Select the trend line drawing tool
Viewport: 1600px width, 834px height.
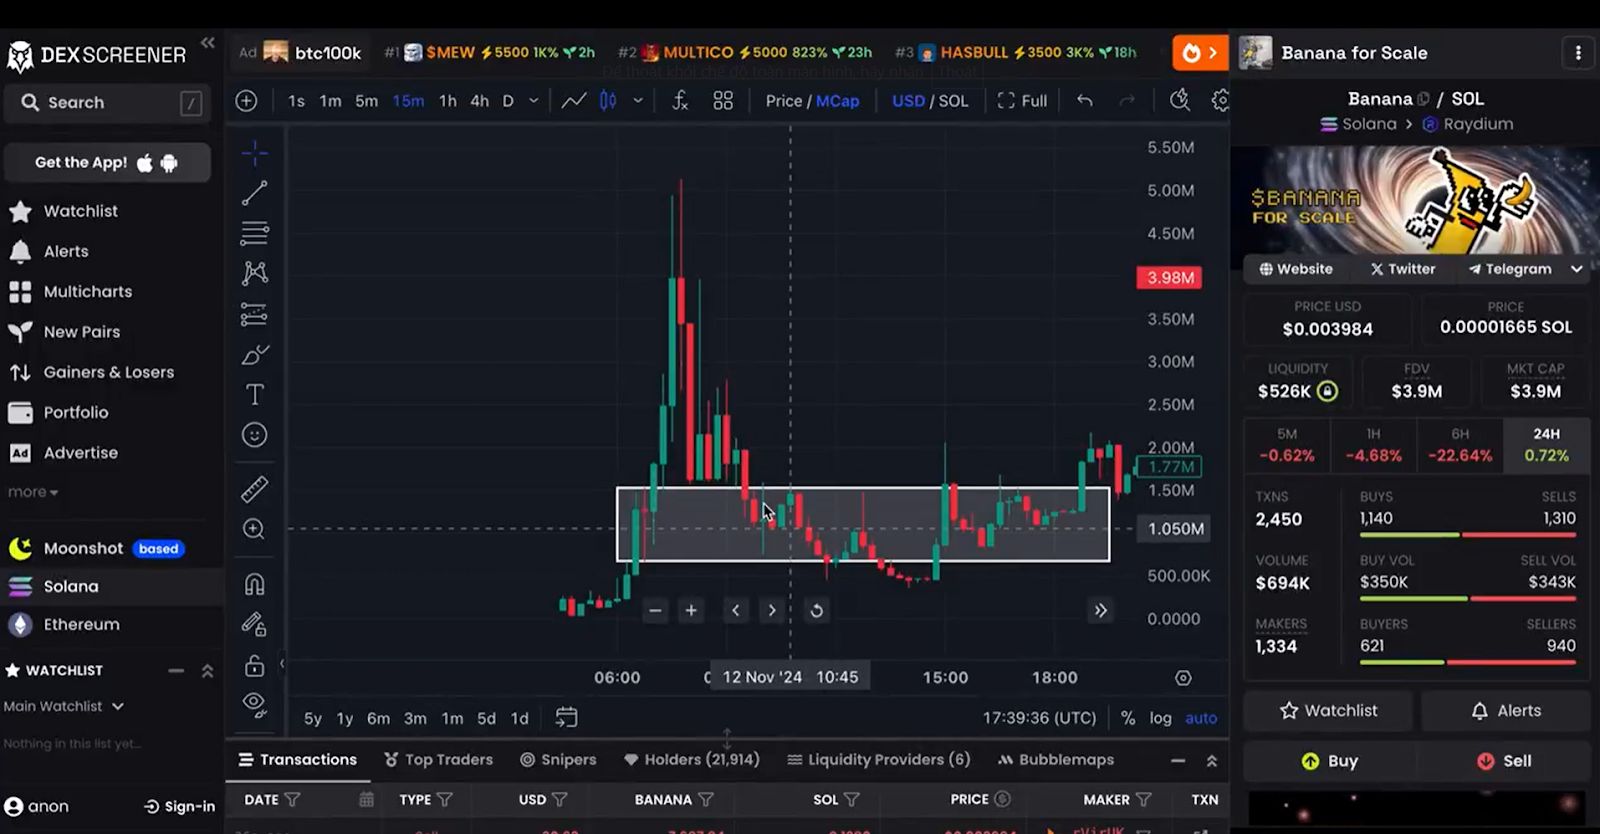point(254,193)
